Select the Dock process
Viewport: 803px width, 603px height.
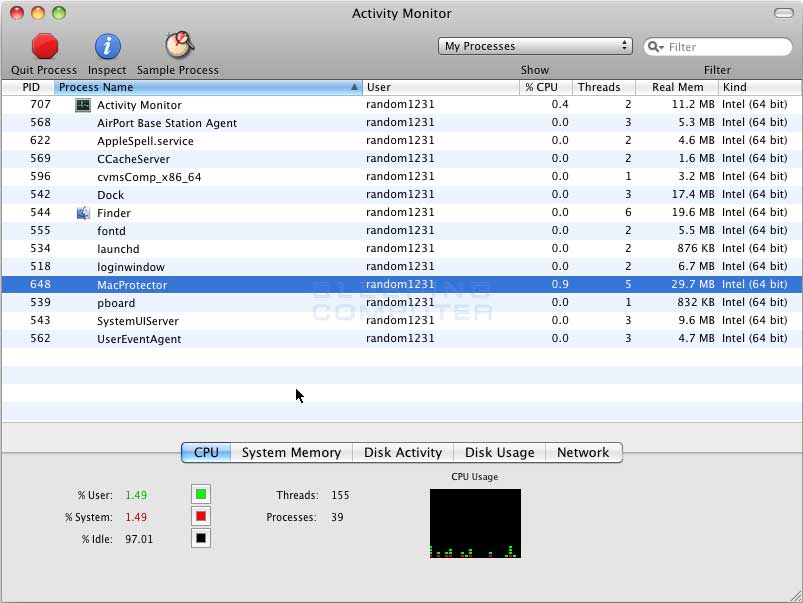(x=402, y=195)
